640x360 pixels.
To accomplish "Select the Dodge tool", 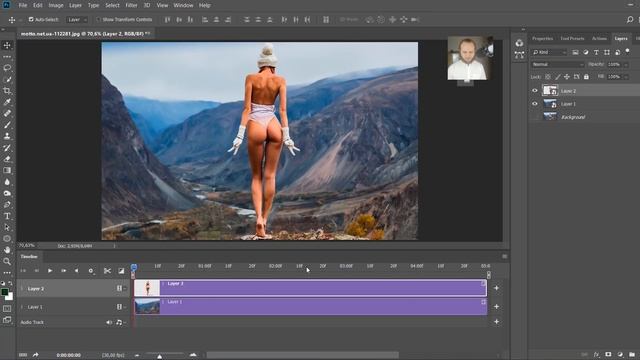I will 7,193.
